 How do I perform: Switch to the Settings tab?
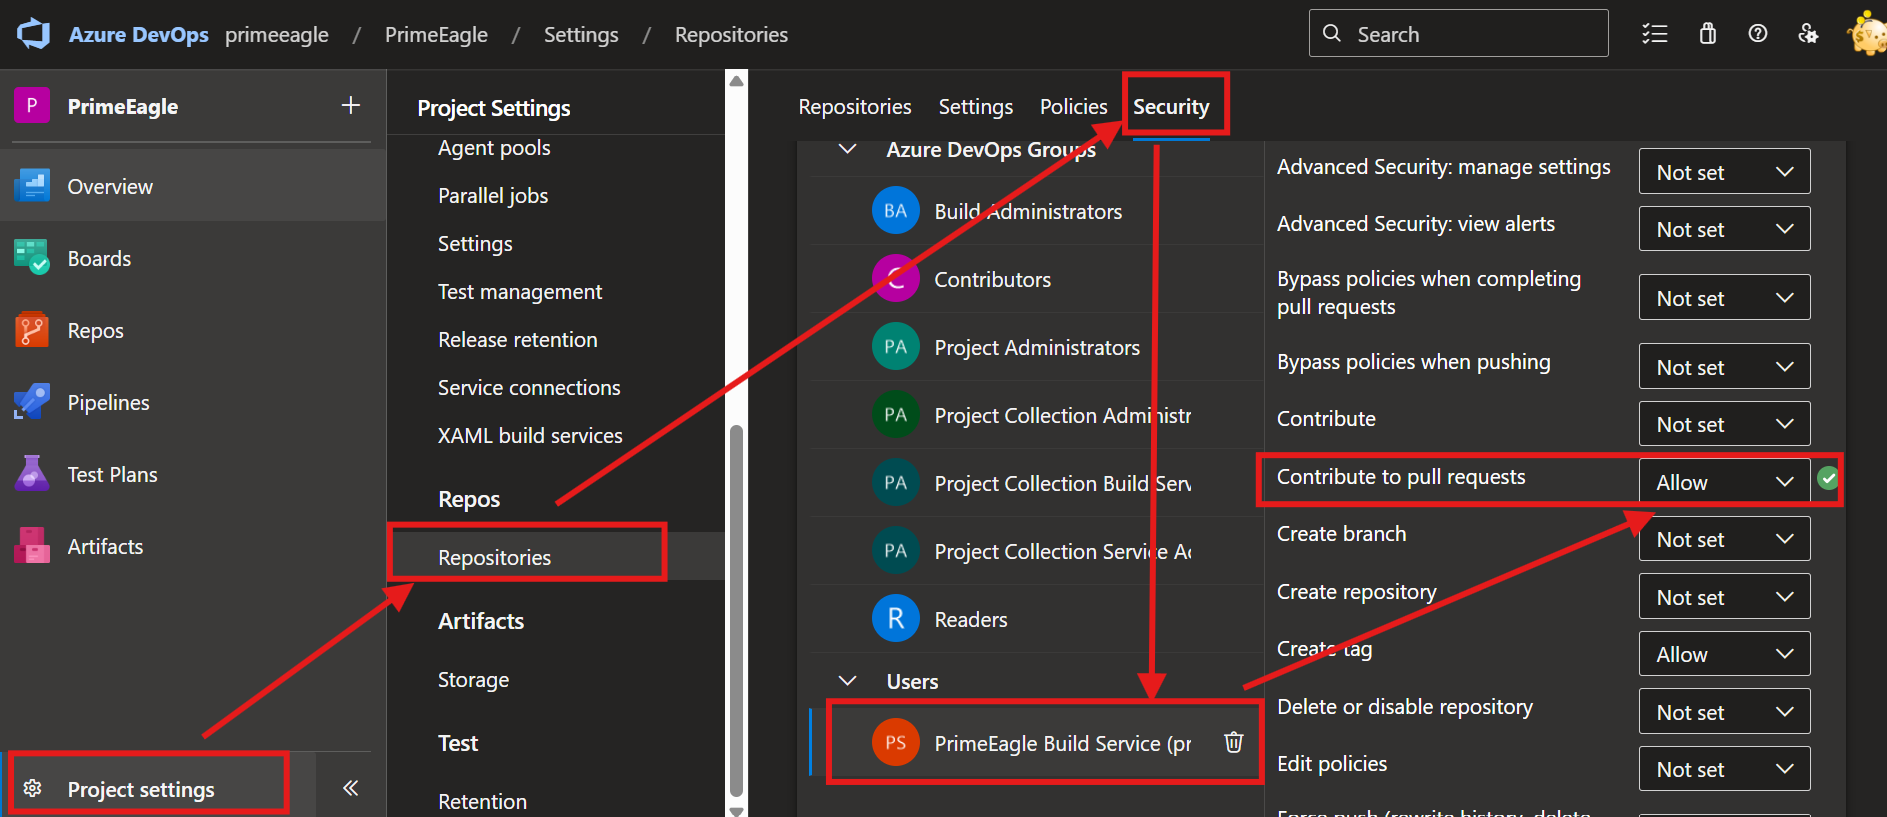tap(976, 106)
